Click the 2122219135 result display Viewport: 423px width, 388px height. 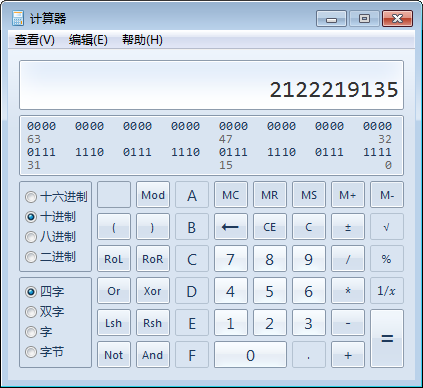coord(211,85)
